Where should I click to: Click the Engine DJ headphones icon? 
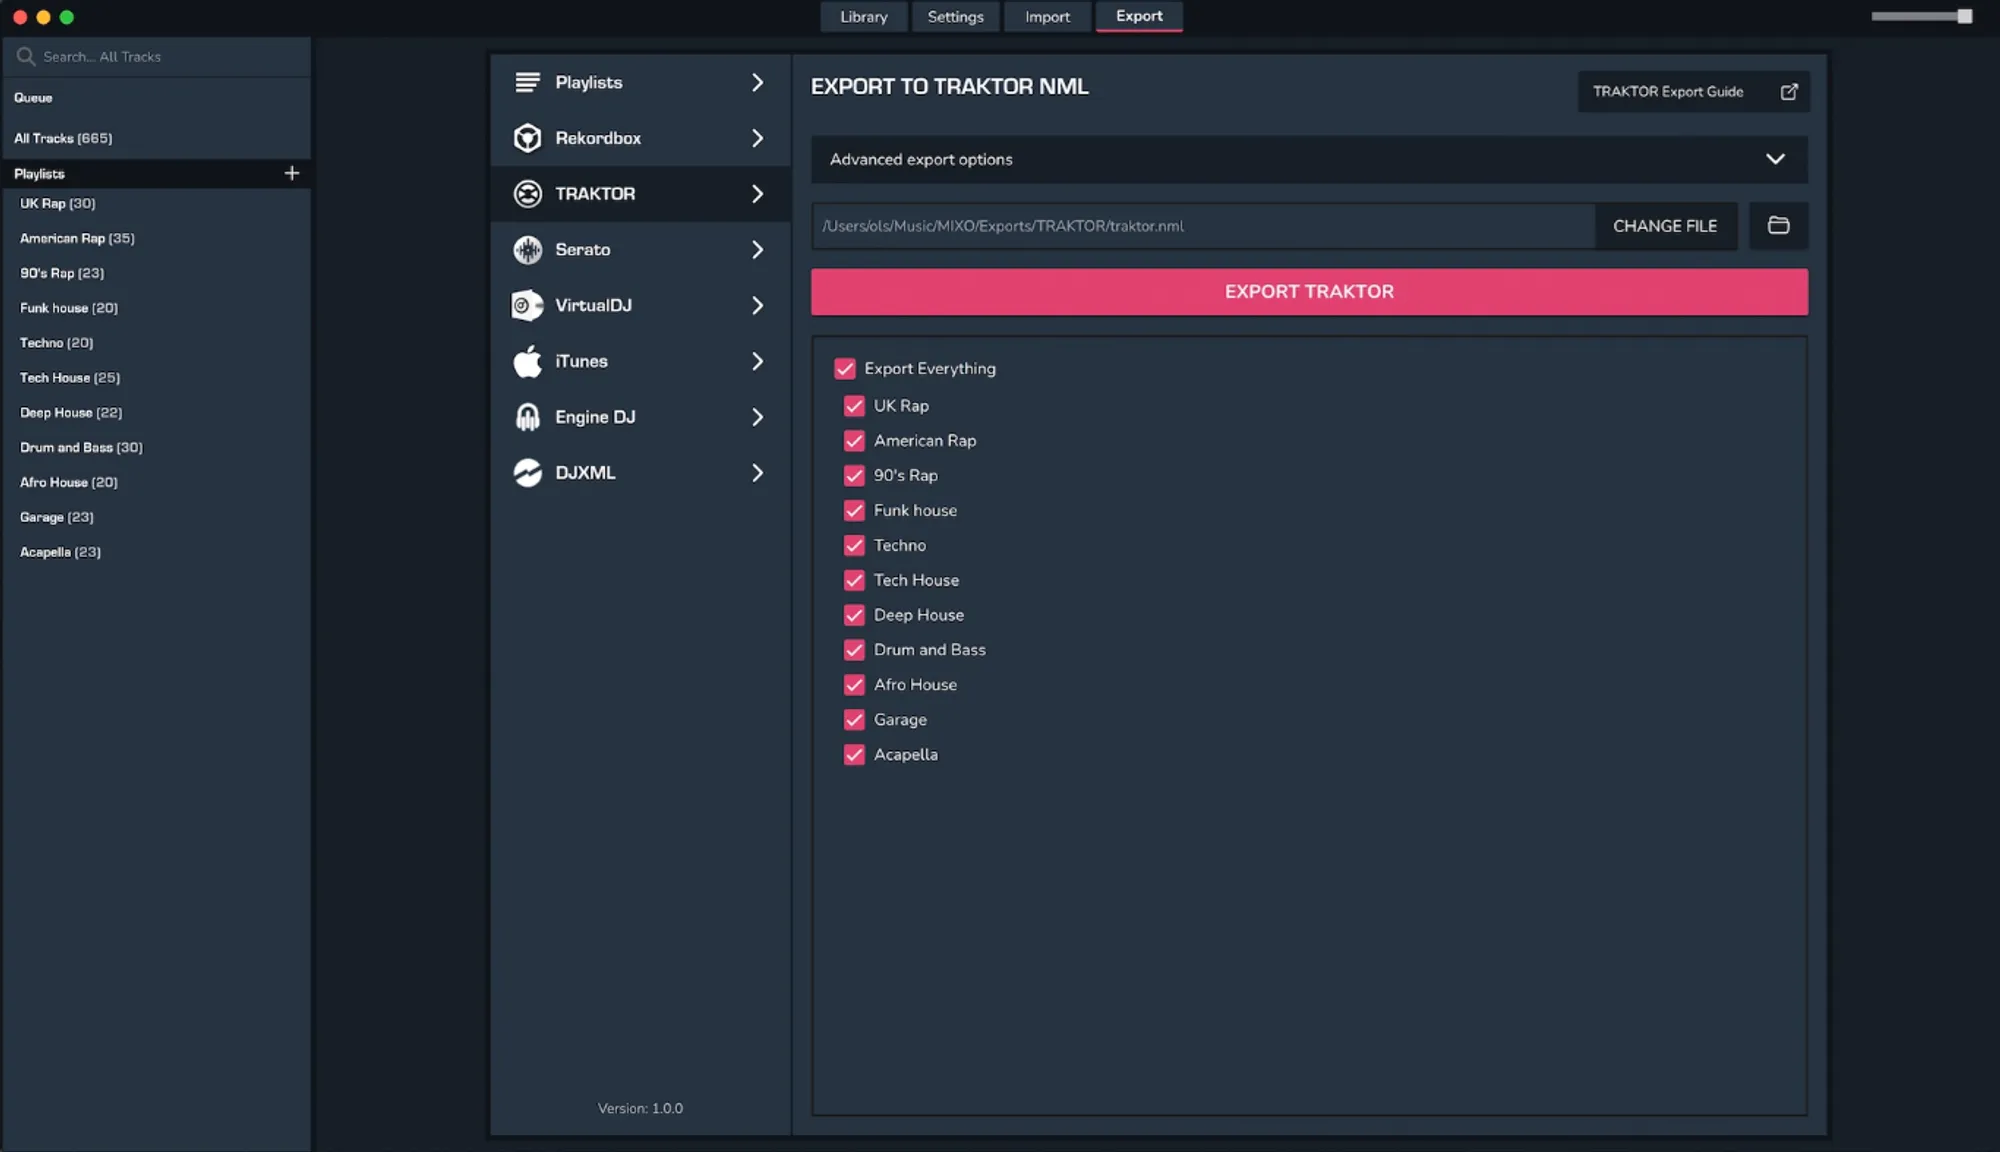coord(527,417)
